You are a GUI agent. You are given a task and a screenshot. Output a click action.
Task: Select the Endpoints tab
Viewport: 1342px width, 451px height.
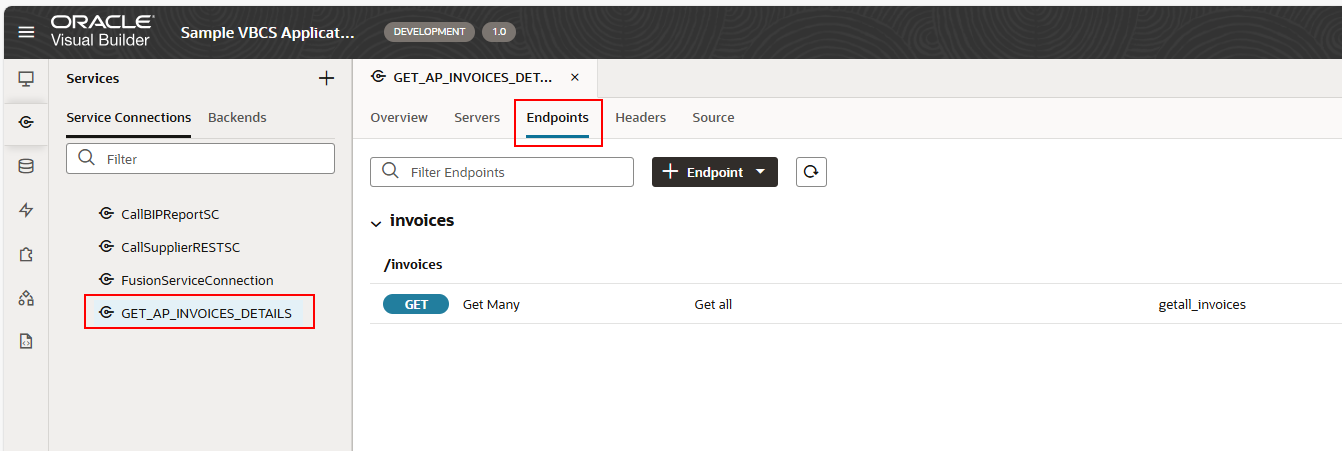[x=558, y=117]
